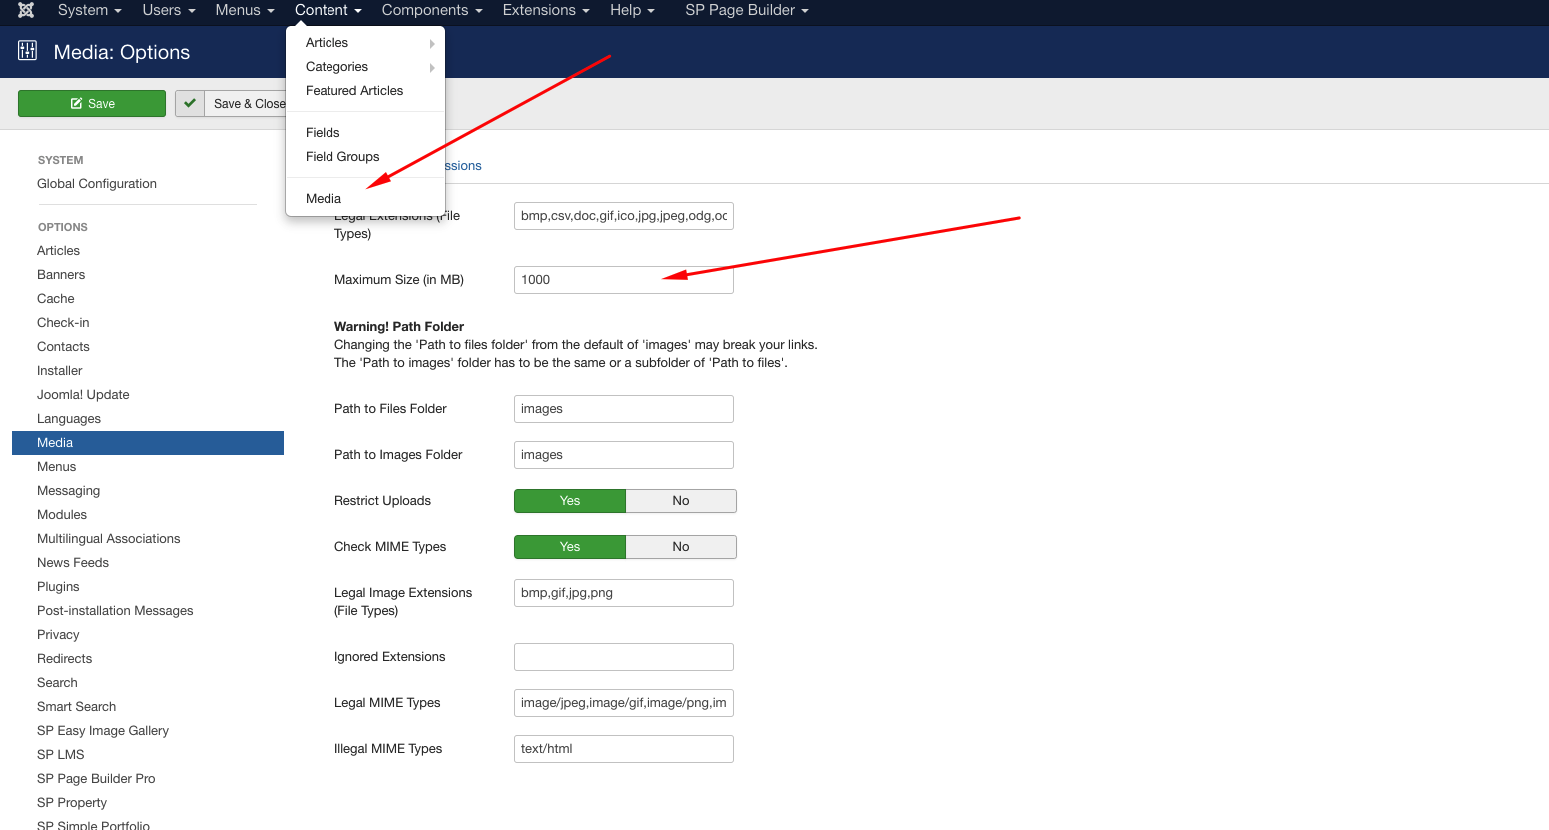The height and width of the screenshot is (830, 1549).
Task: Set Restrict Uploads to No
Action: click(x=680, y=501)
